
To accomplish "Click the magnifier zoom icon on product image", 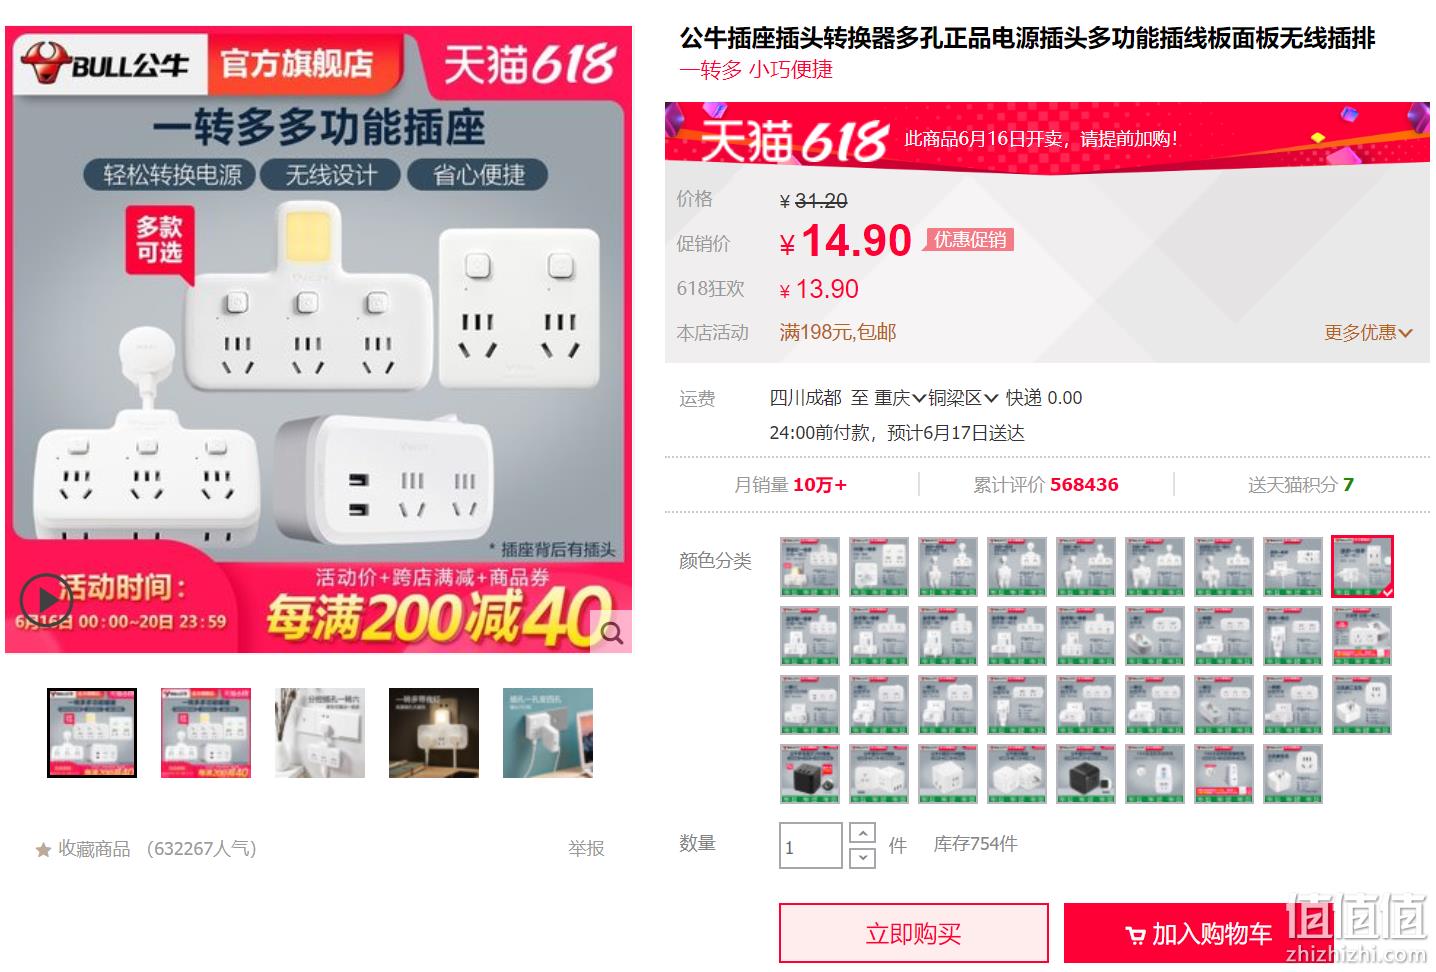I will pyautogui.click(x=611, y=632).
